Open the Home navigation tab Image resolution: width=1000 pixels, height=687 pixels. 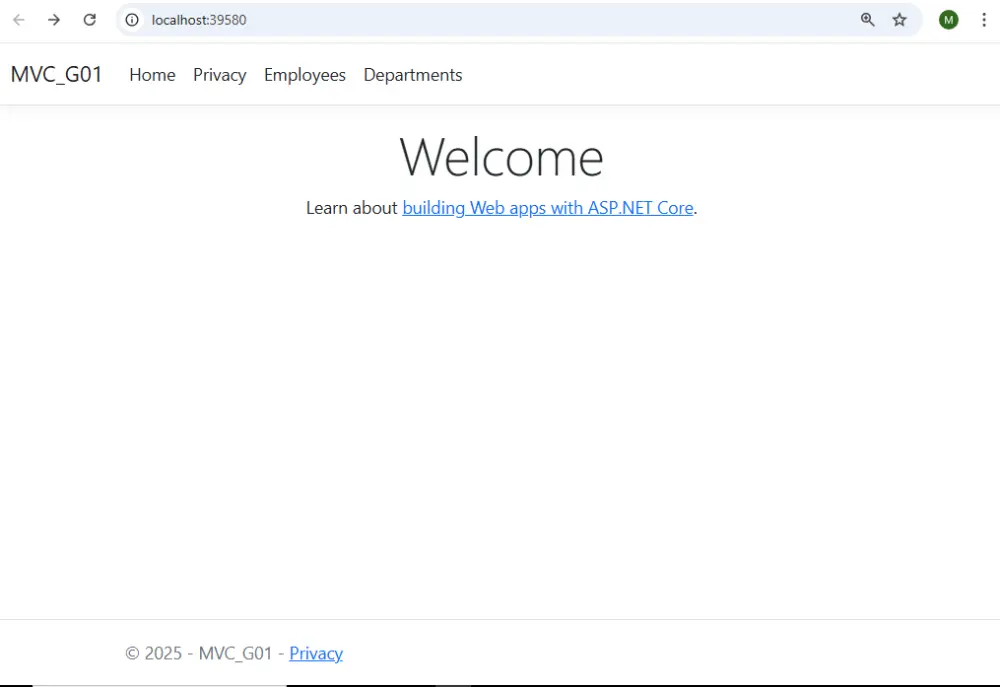click(x=152, y=74)
